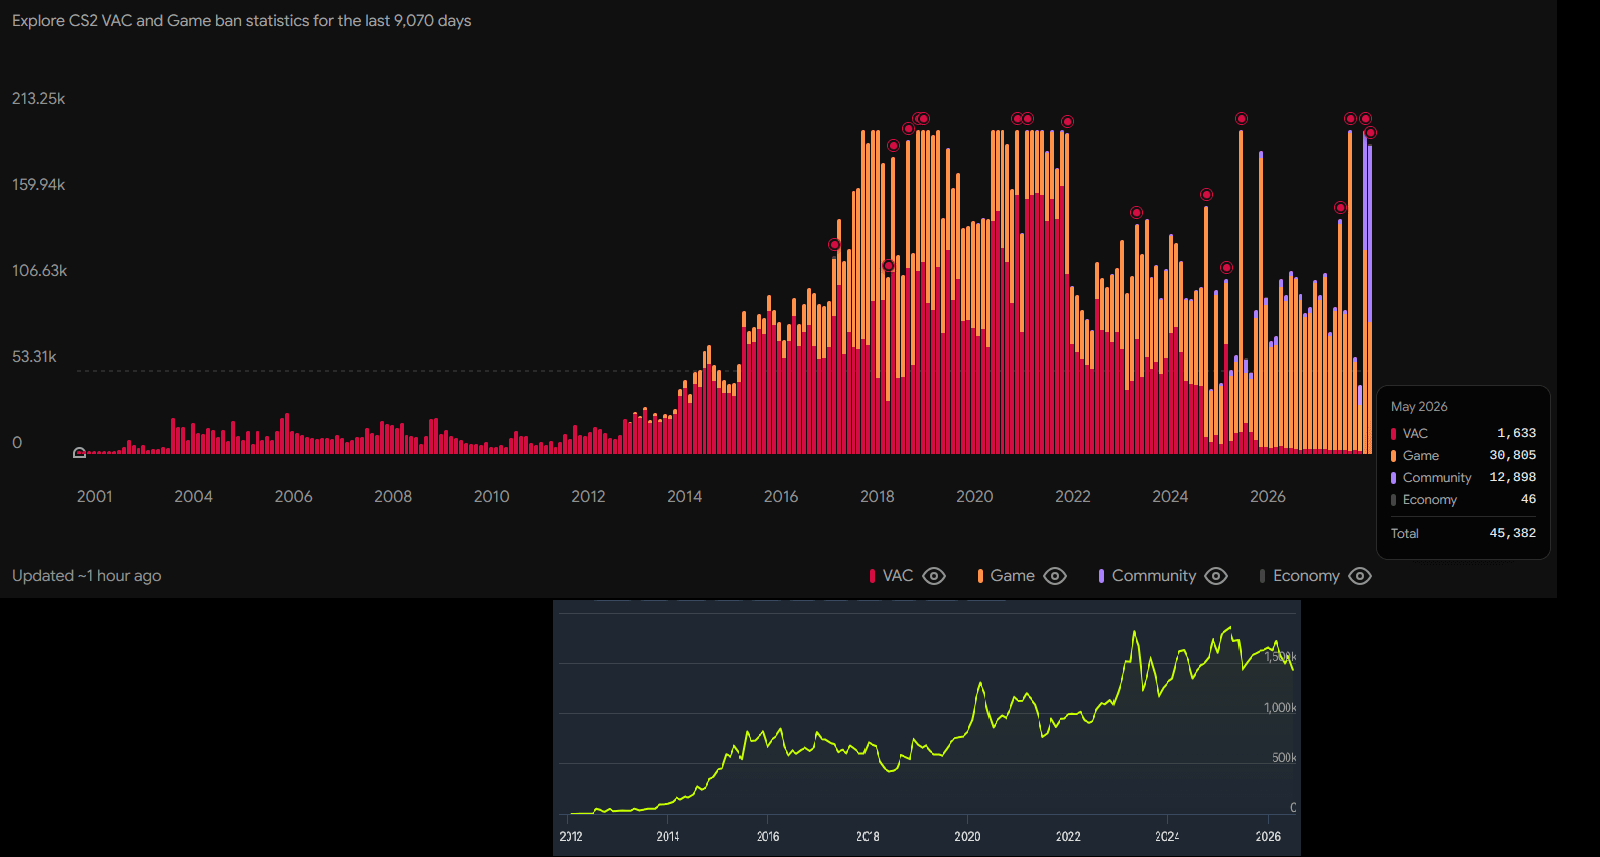Screen dimensions: 1600x857
Task: Click the Game value 30,805 in tooltip
Action: 1513,456
